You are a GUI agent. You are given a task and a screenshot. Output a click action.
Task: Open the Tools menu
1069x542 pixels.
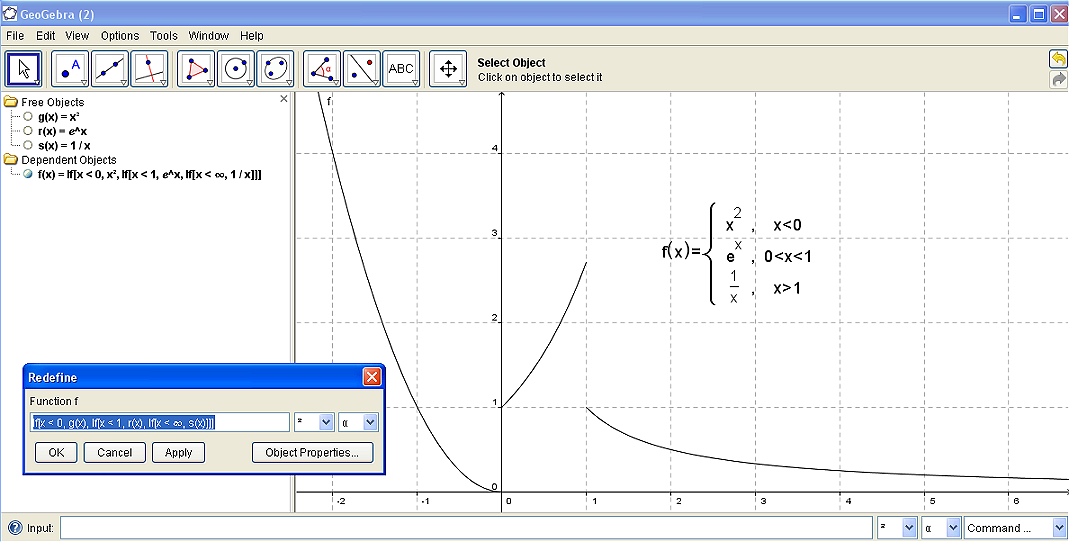click(x=164, y=36)
